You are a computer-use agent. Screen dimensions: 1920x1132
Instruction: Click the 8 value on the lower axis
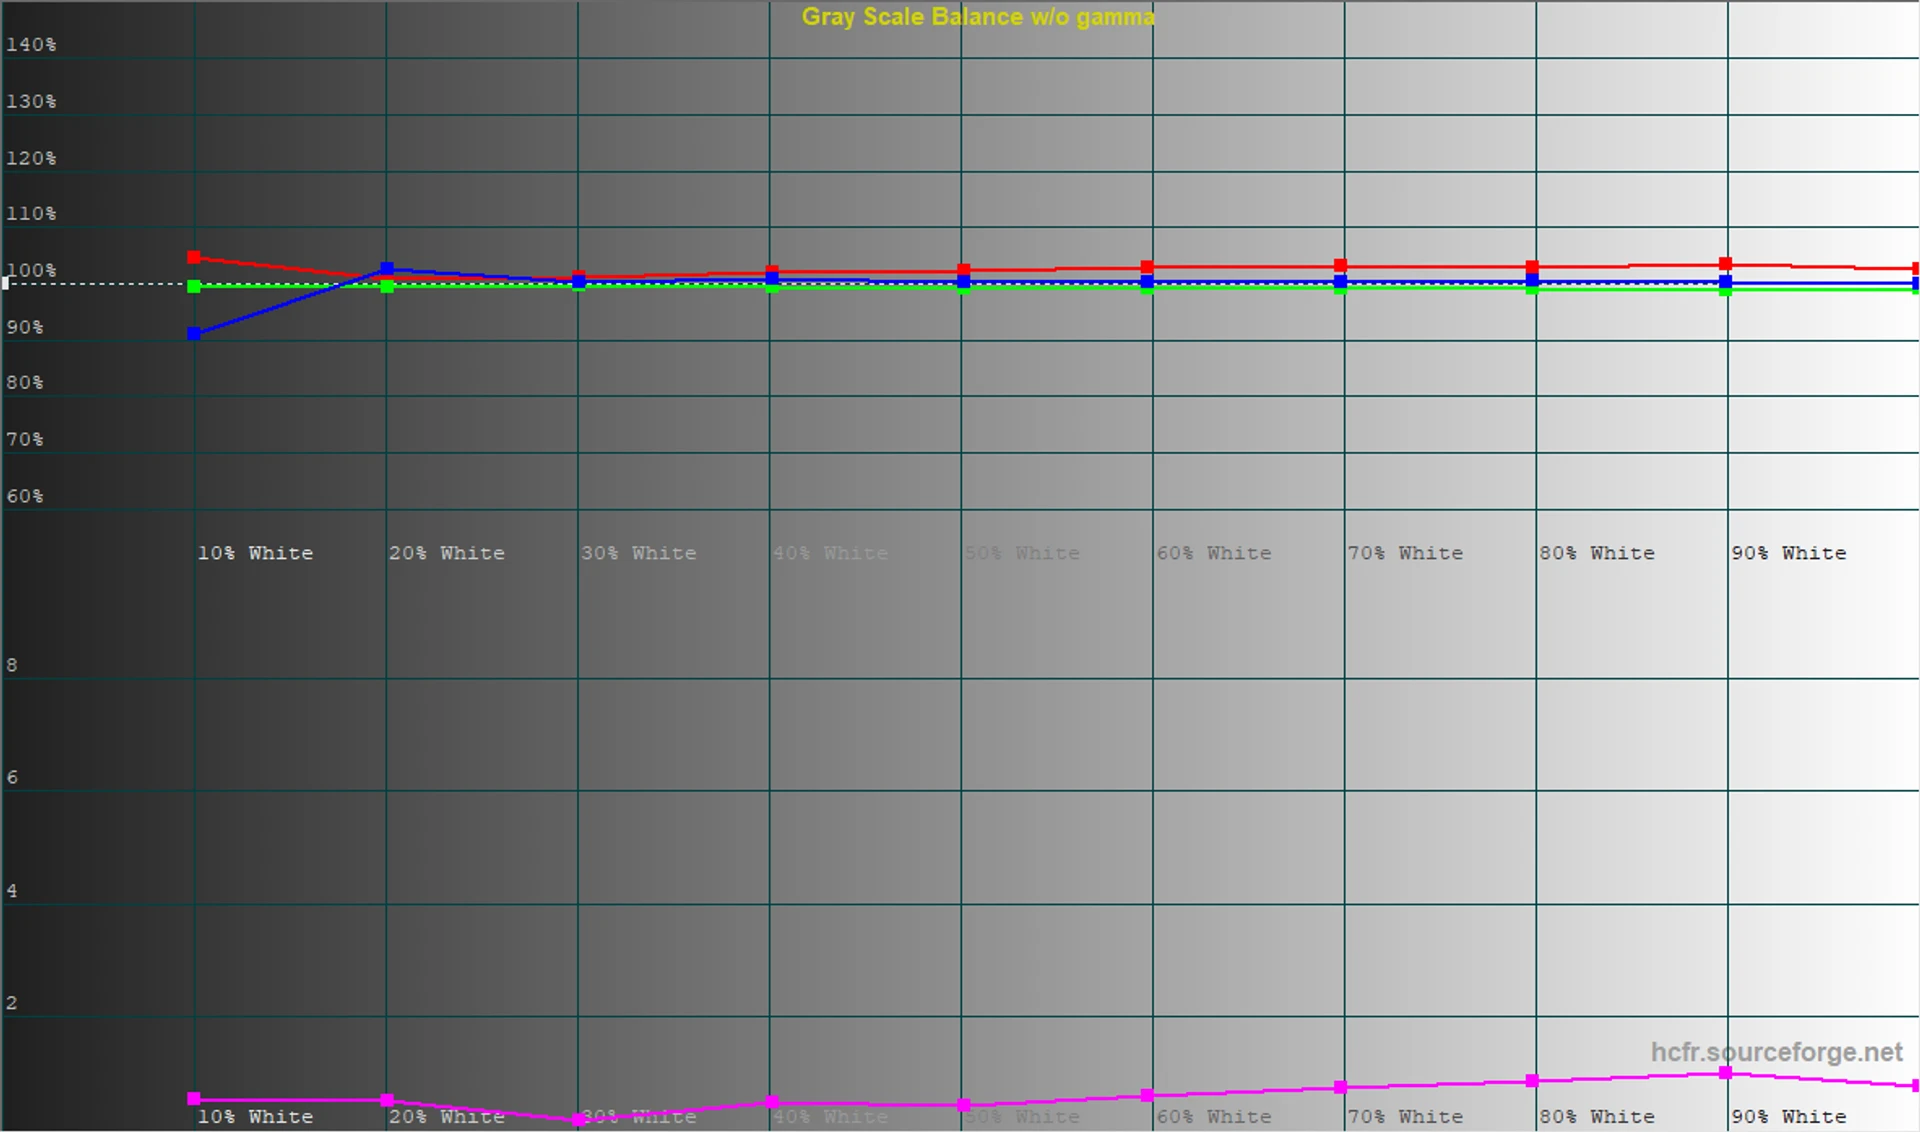pyautogui.click(x=12, y=665)
